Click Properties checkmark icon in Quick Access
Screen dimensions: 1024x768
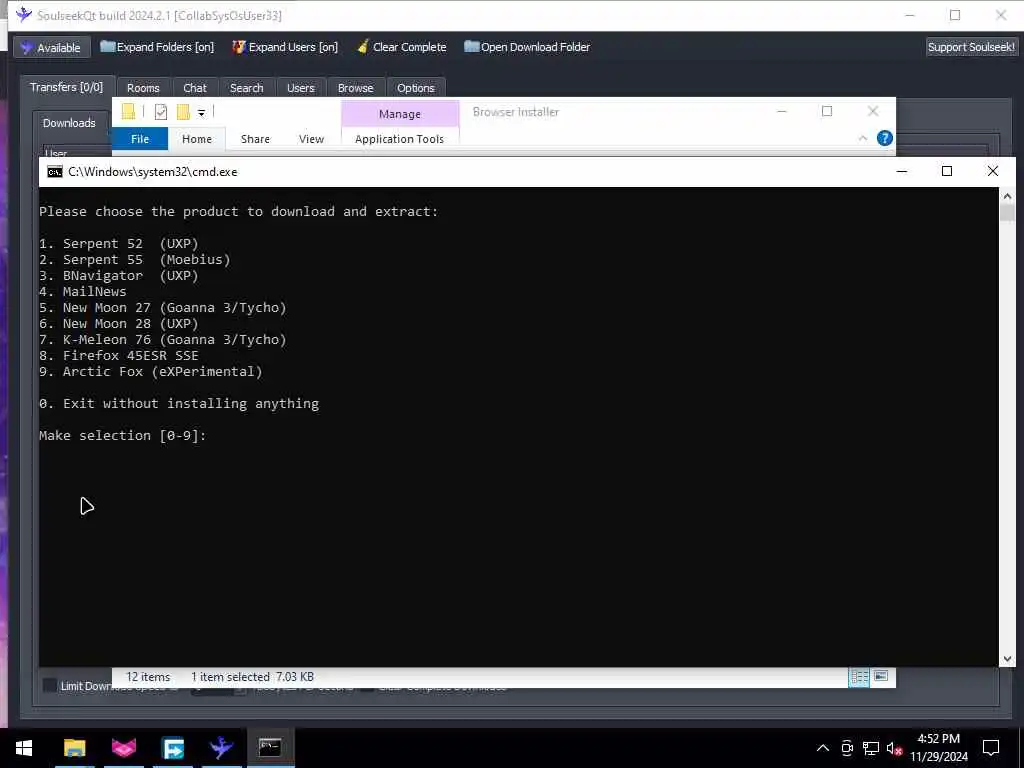[161, 112]
